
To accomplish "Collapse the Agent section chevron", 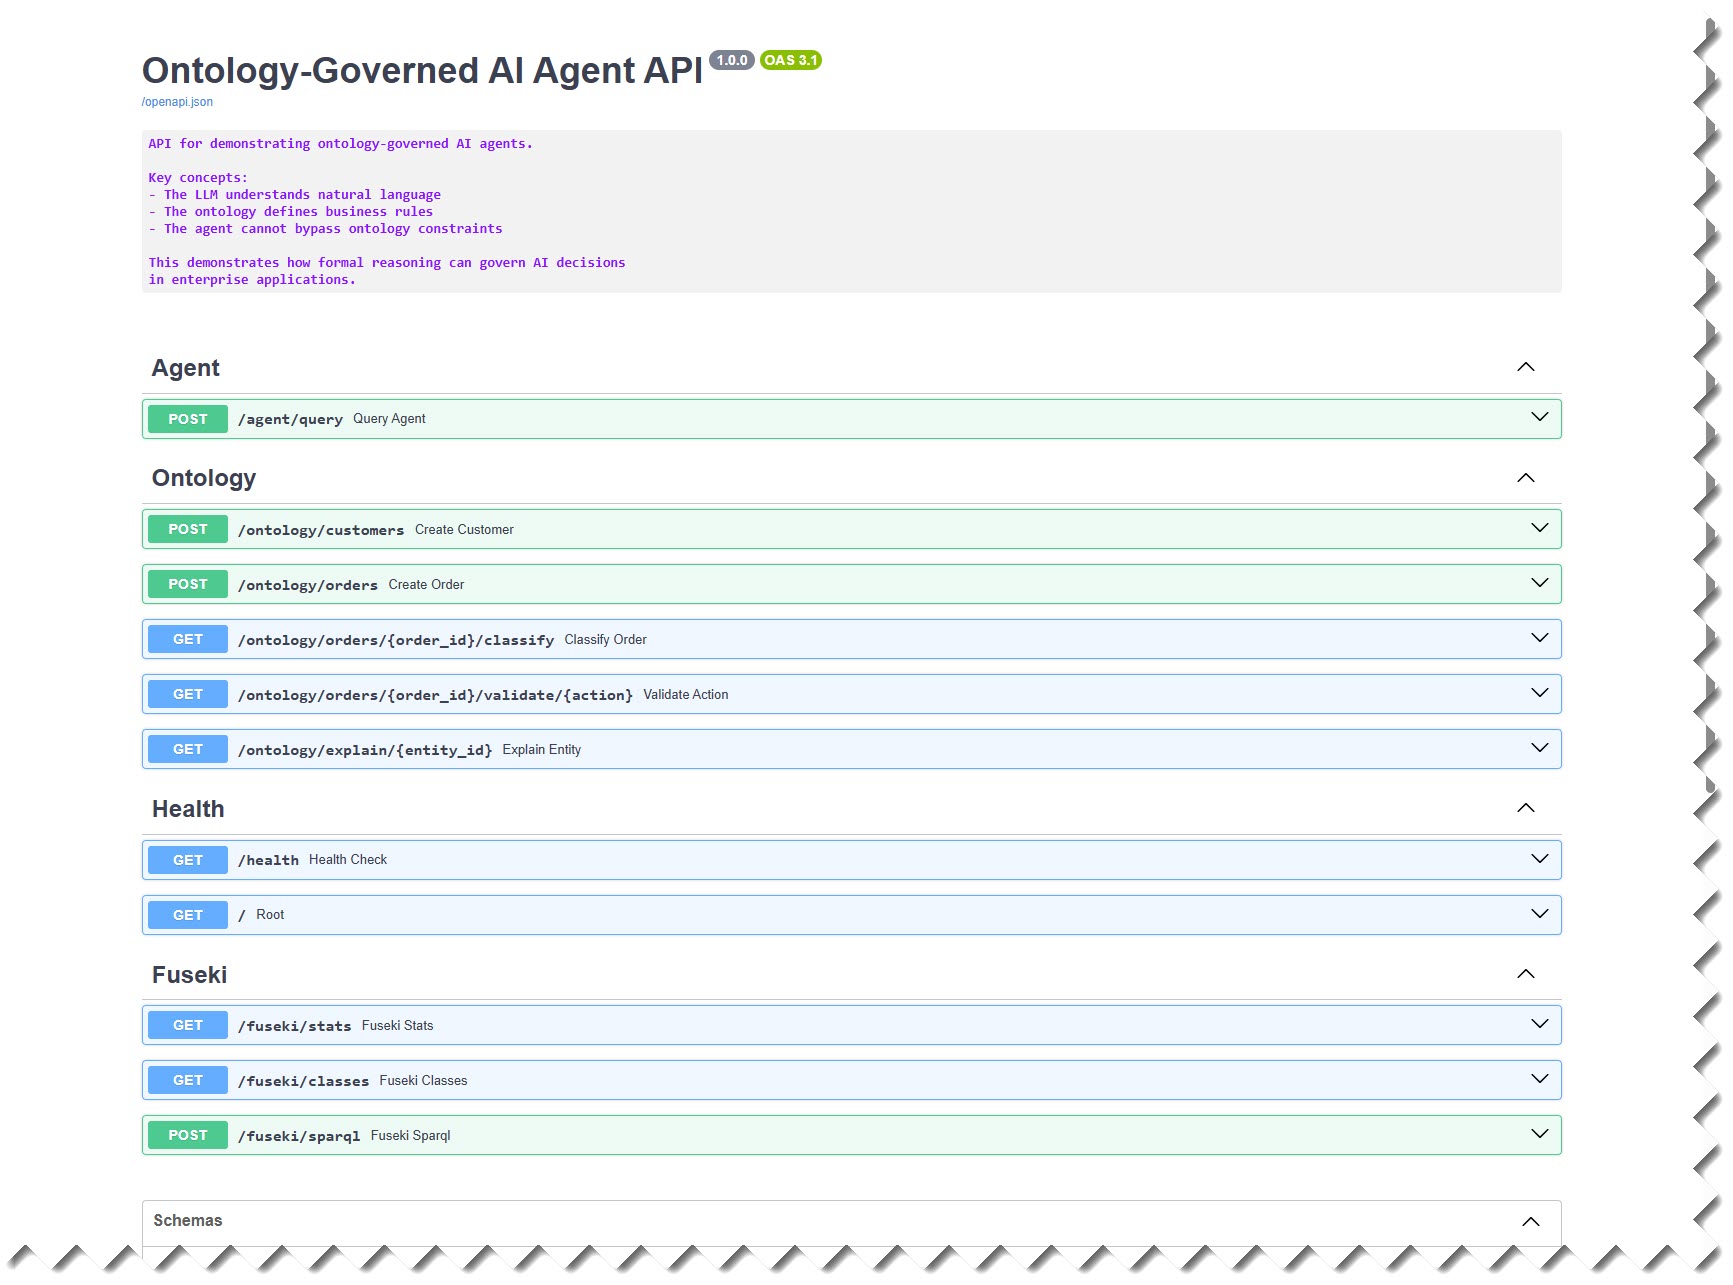I will point(1525,367).
